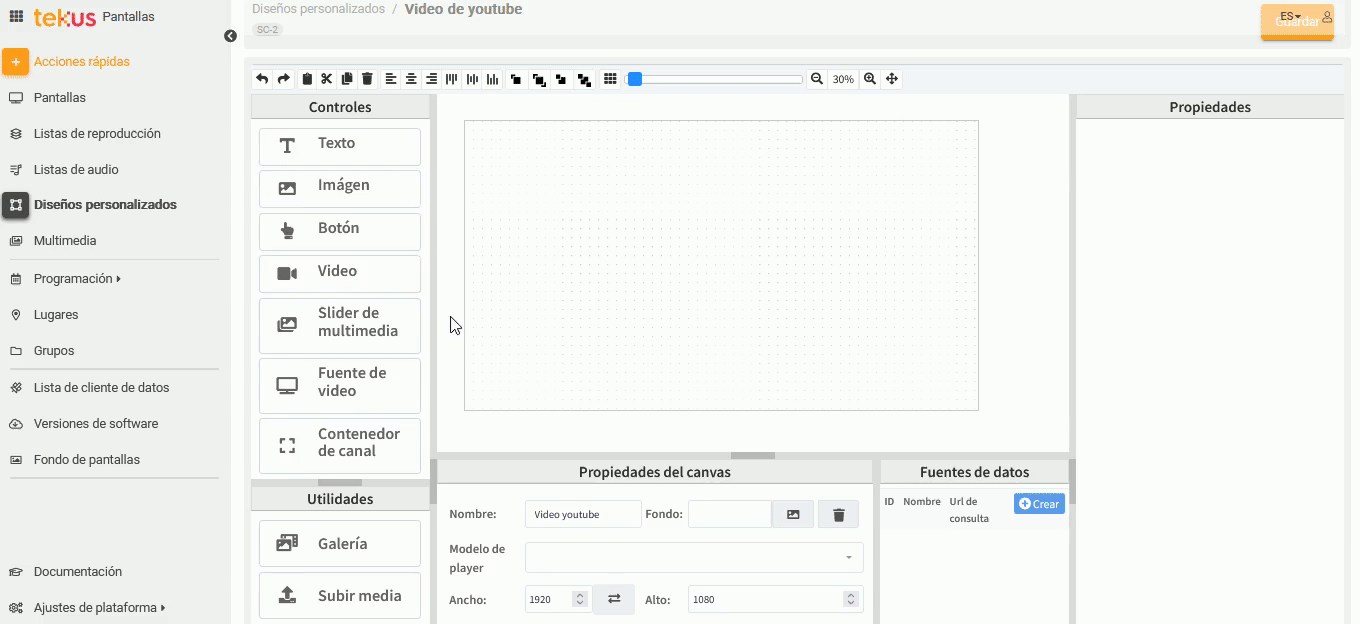The image size is (1360, 624).
Task: Click the Crear data source button
Action: click(x=1039, y=504)
